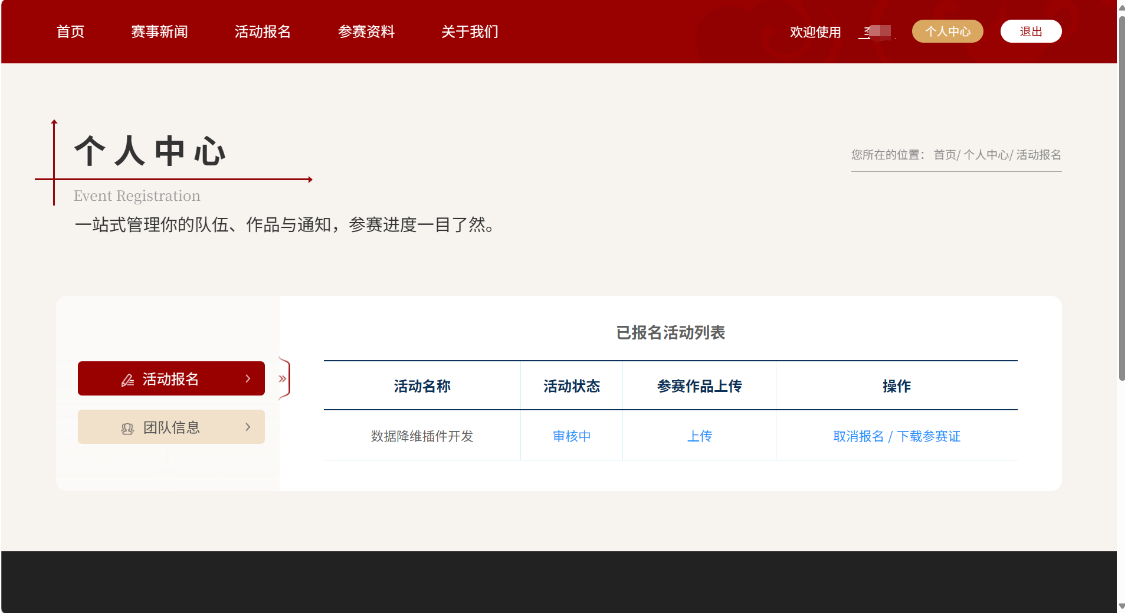Click 首页 in the breadcrumb trail
This screenshot has height=613, width=1125.
944,155
